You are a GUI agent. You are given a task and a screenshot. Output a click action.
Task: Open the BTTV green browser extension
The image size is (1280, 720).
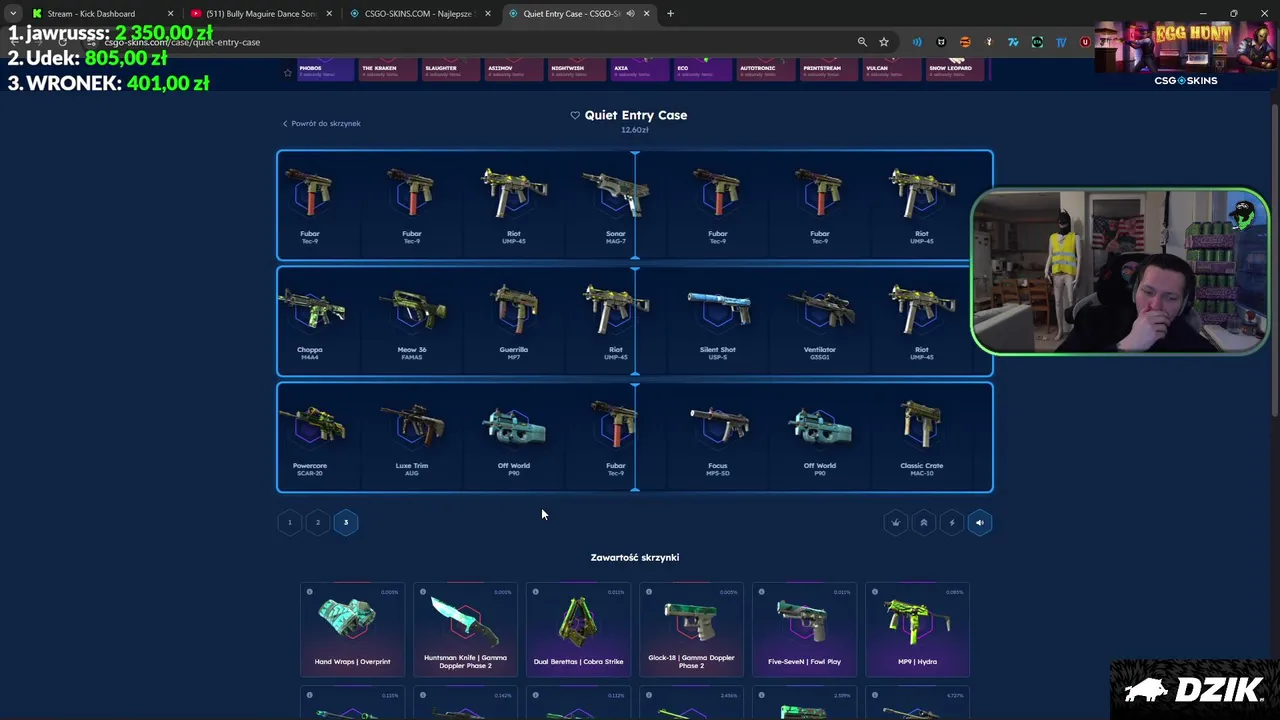[x=1037, y=42]
